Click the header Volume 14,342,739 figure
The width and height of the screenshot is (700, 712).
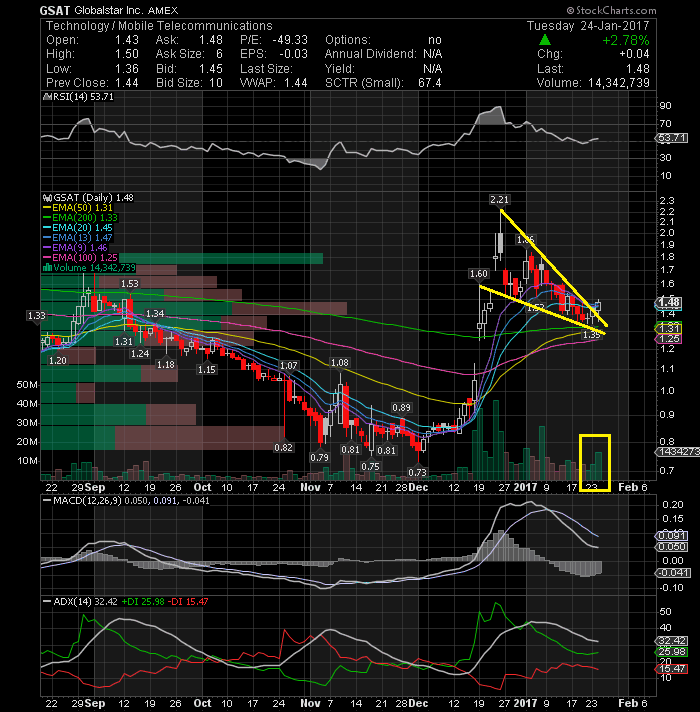point(619,83)
